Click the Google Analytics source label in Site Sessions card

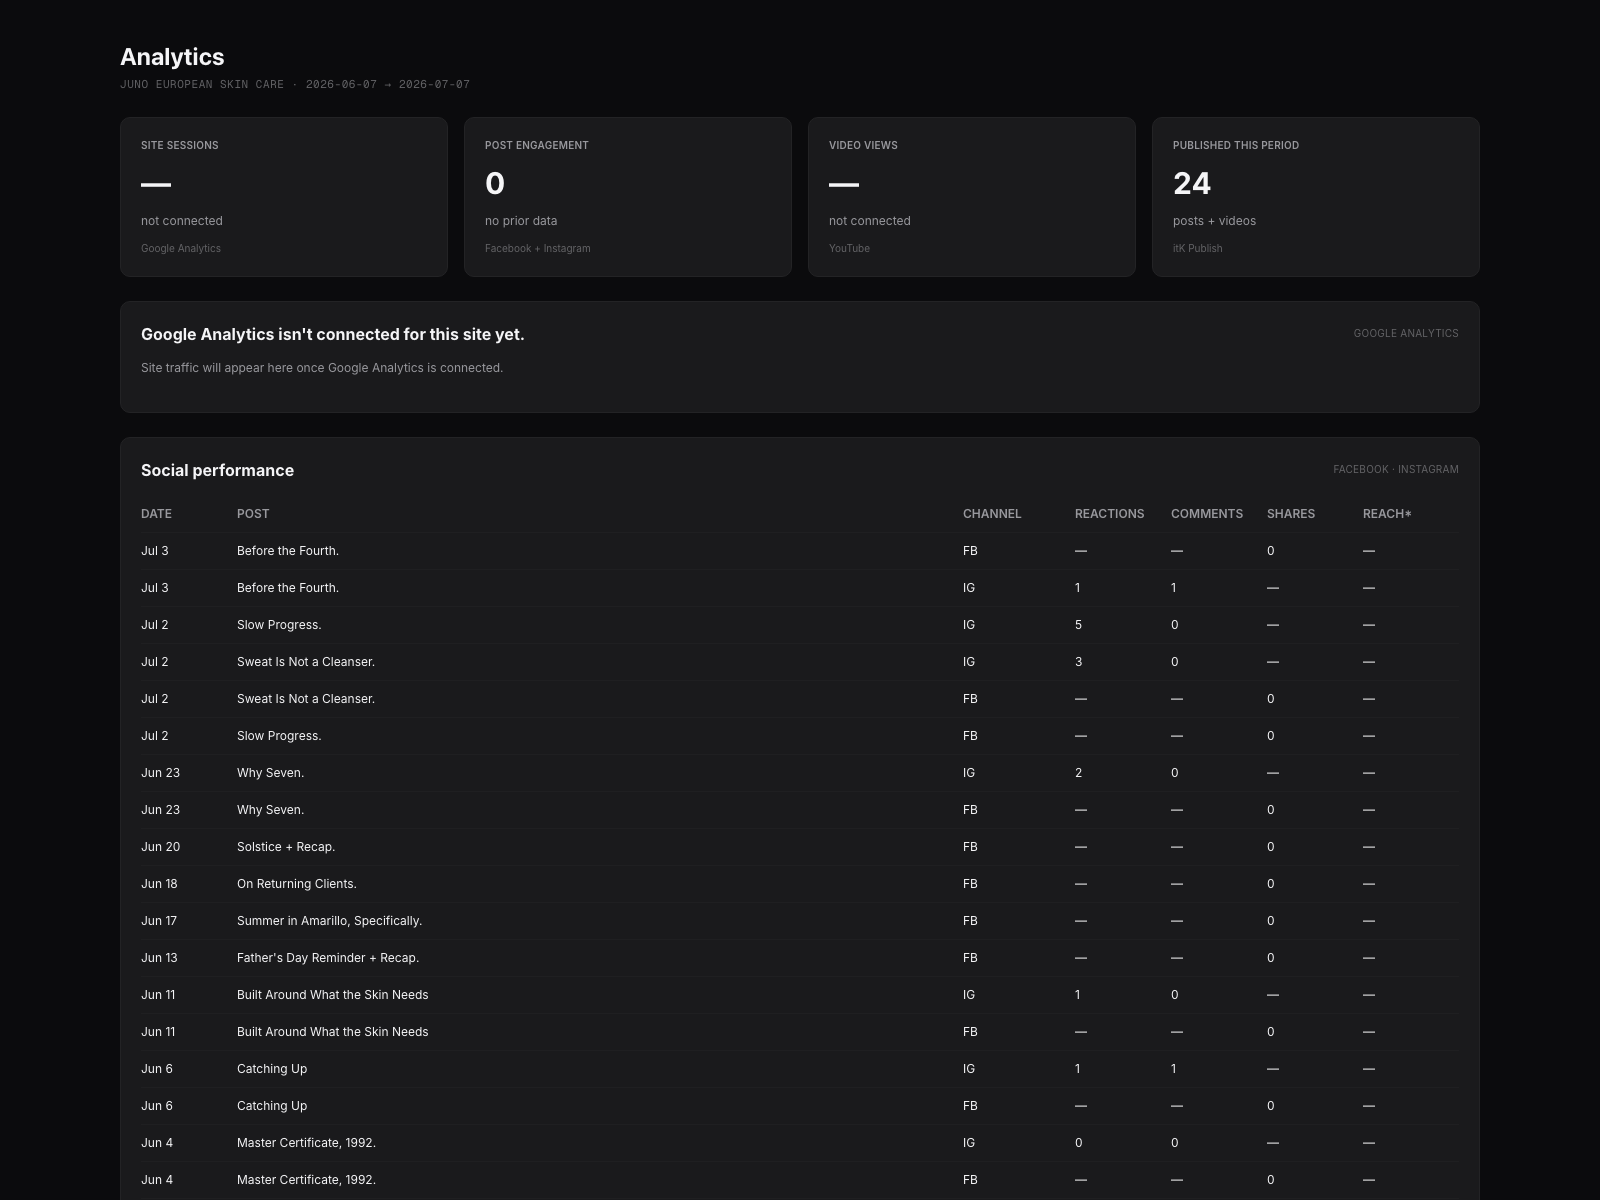[181, 248]
